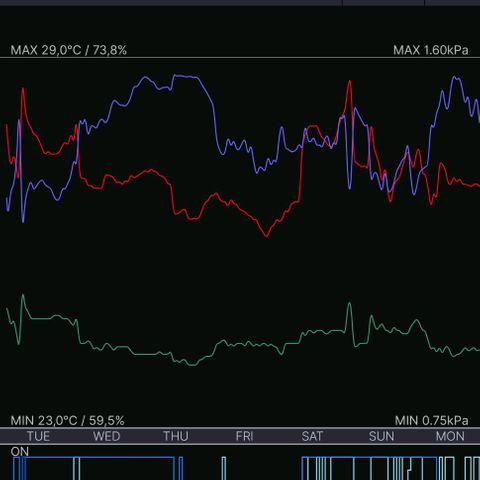
Task: Select the MAX 29,0°C / 73,8% reading
Action: pos(69,50)
